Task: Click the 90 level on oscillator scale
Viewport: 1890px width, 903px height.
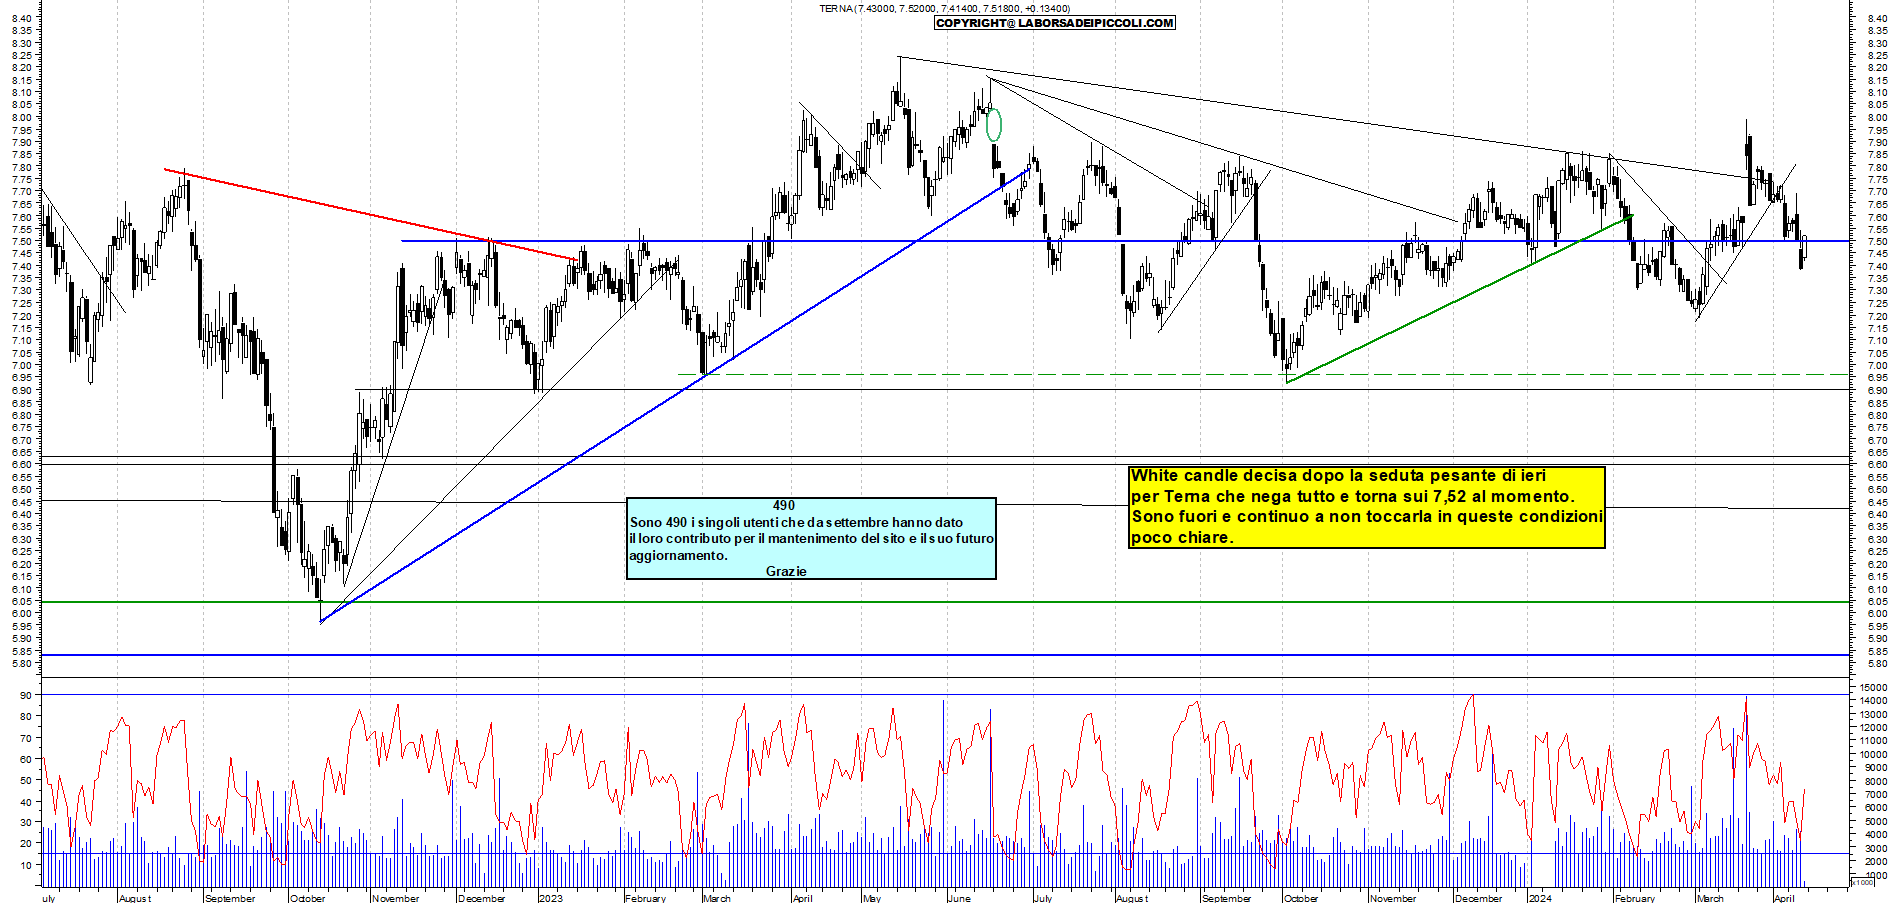Action: [25, 696]
